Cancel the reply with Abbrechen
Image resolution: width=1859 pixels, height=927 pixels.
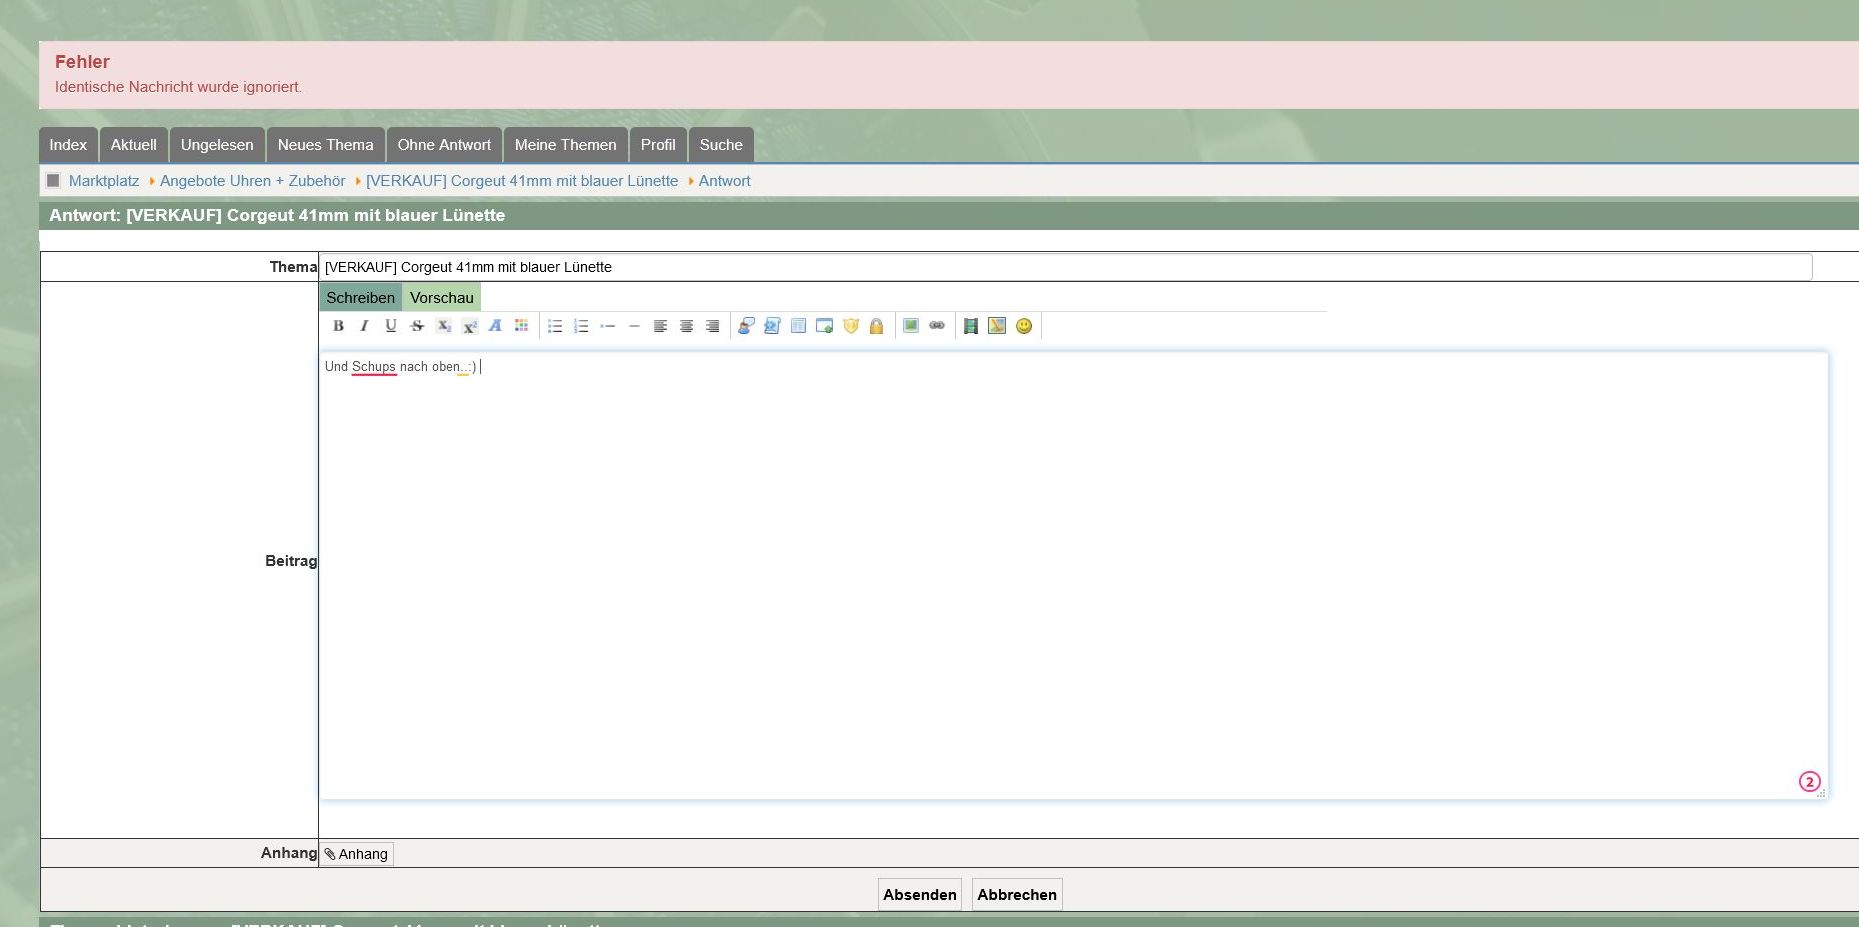[1016, 895]
